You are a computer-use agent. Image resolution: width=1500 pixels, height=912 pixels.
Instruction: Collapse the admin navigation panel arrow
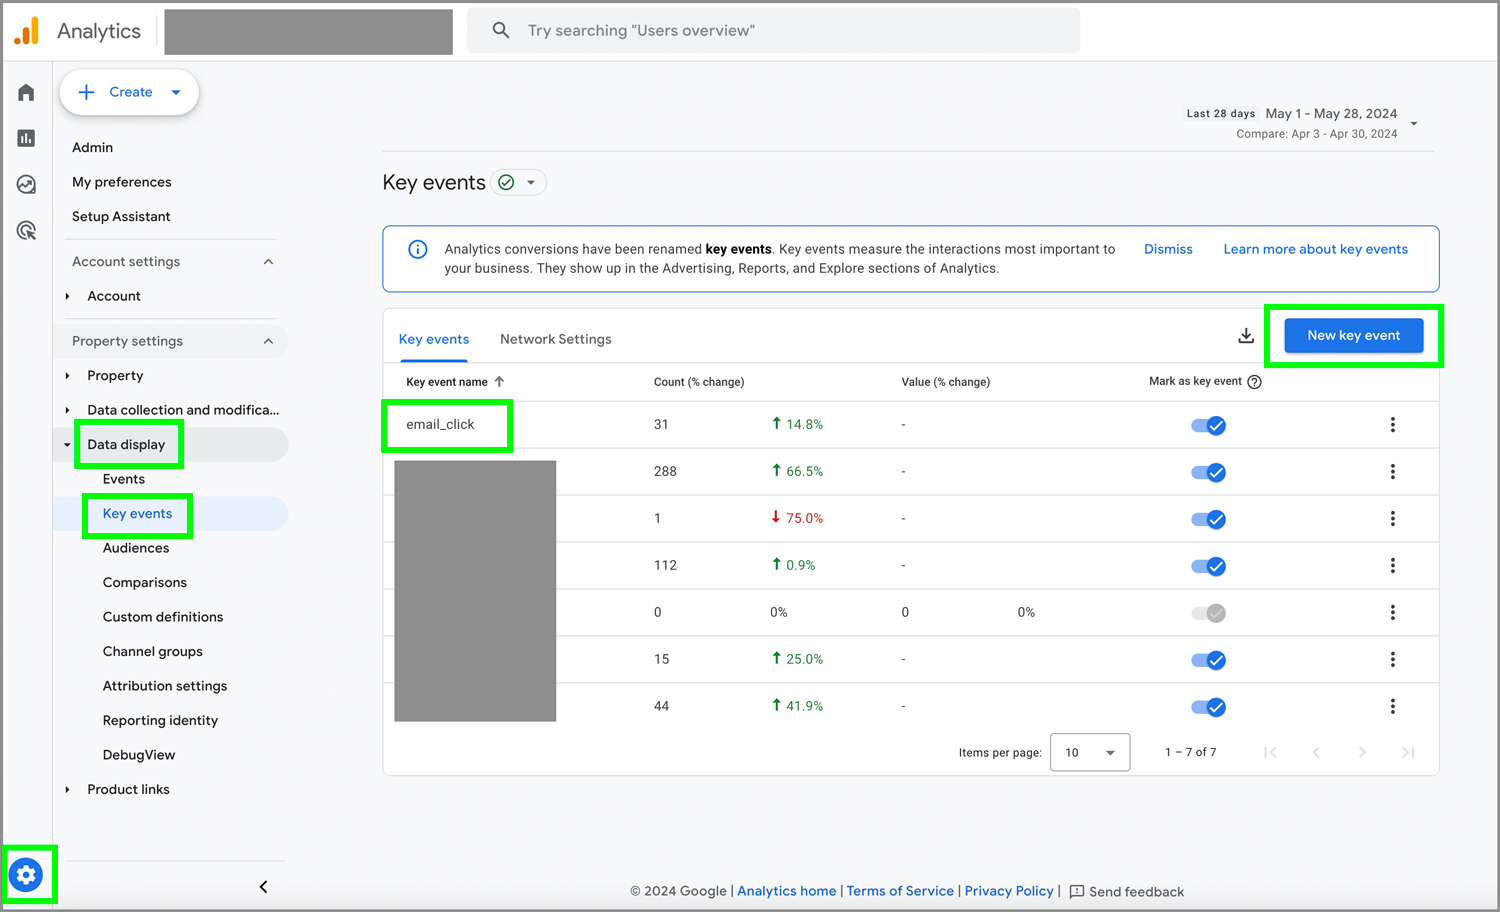coord(263,887)
